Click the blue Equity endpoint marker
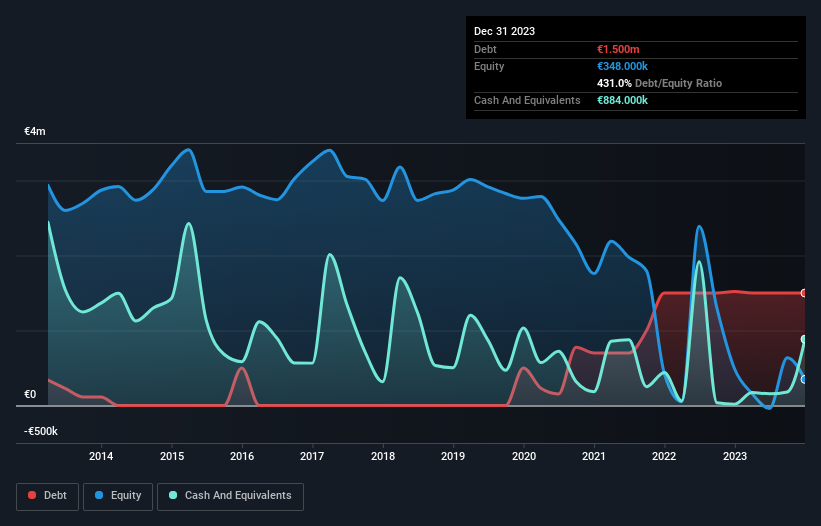The width and height of the screenshot is (821, 526). pos(804,379)
